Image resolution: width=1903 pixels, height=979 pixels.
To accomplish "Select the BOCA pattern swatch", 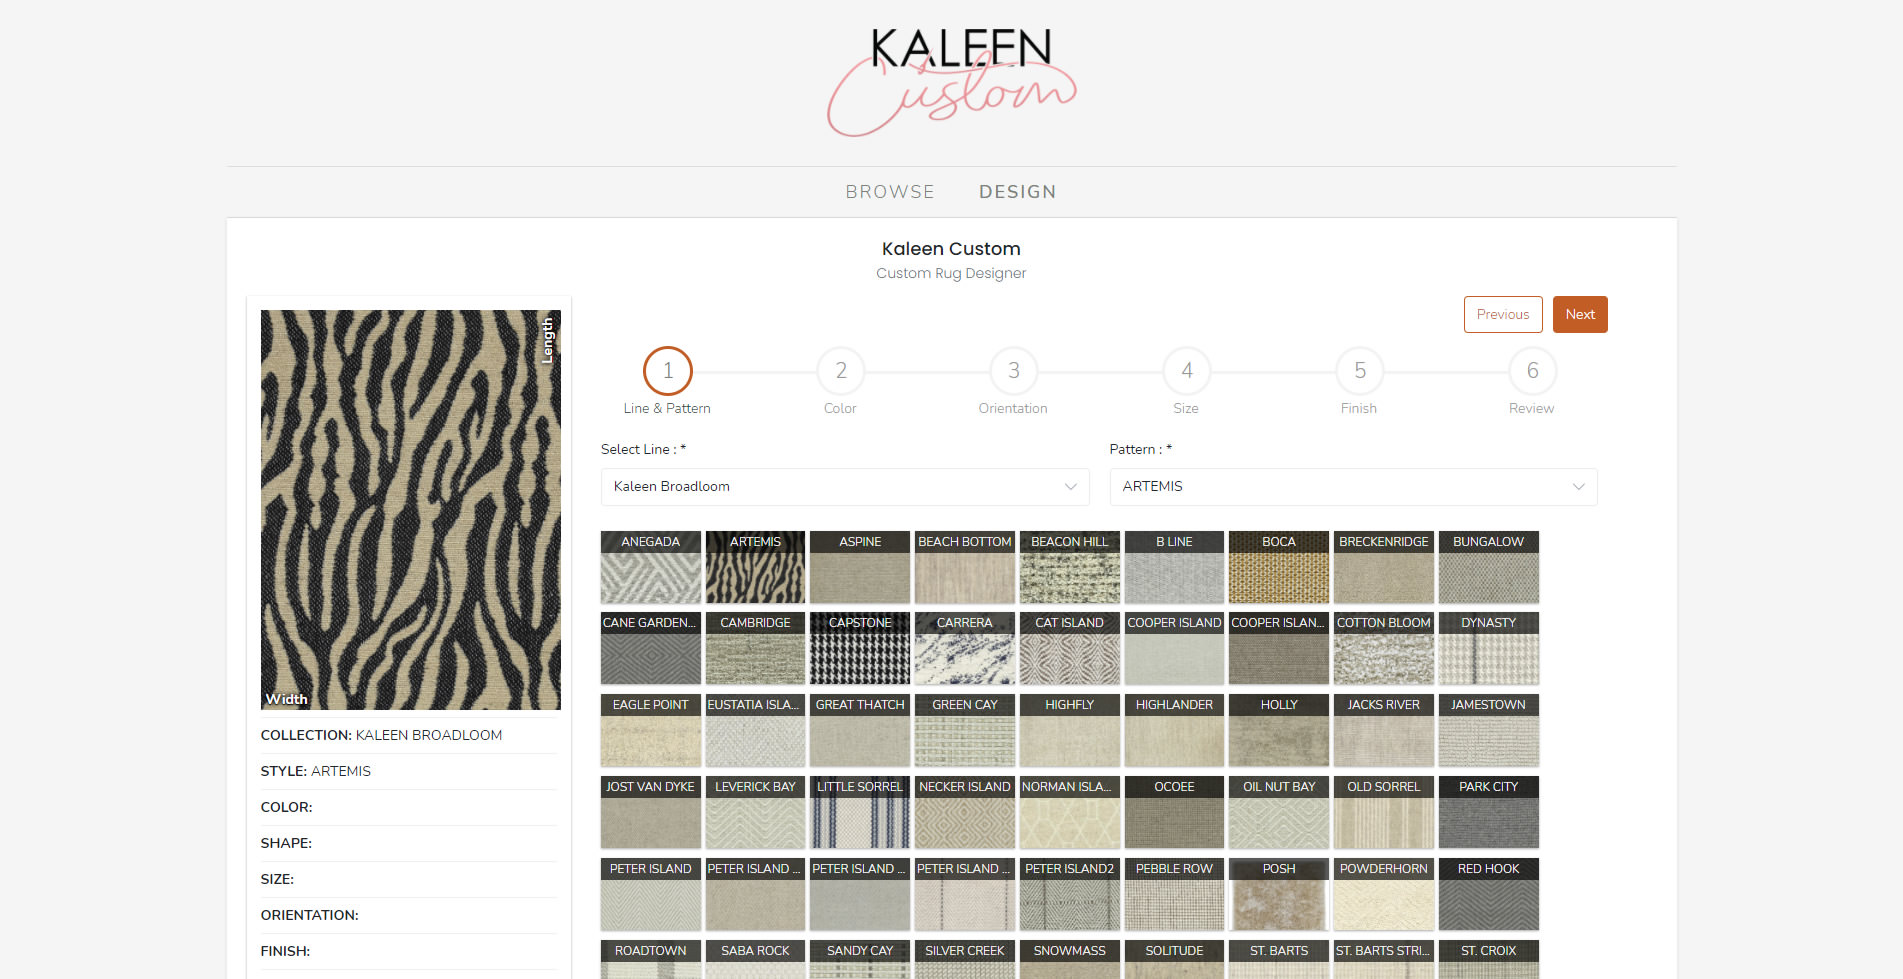I will pos(1279,567).
